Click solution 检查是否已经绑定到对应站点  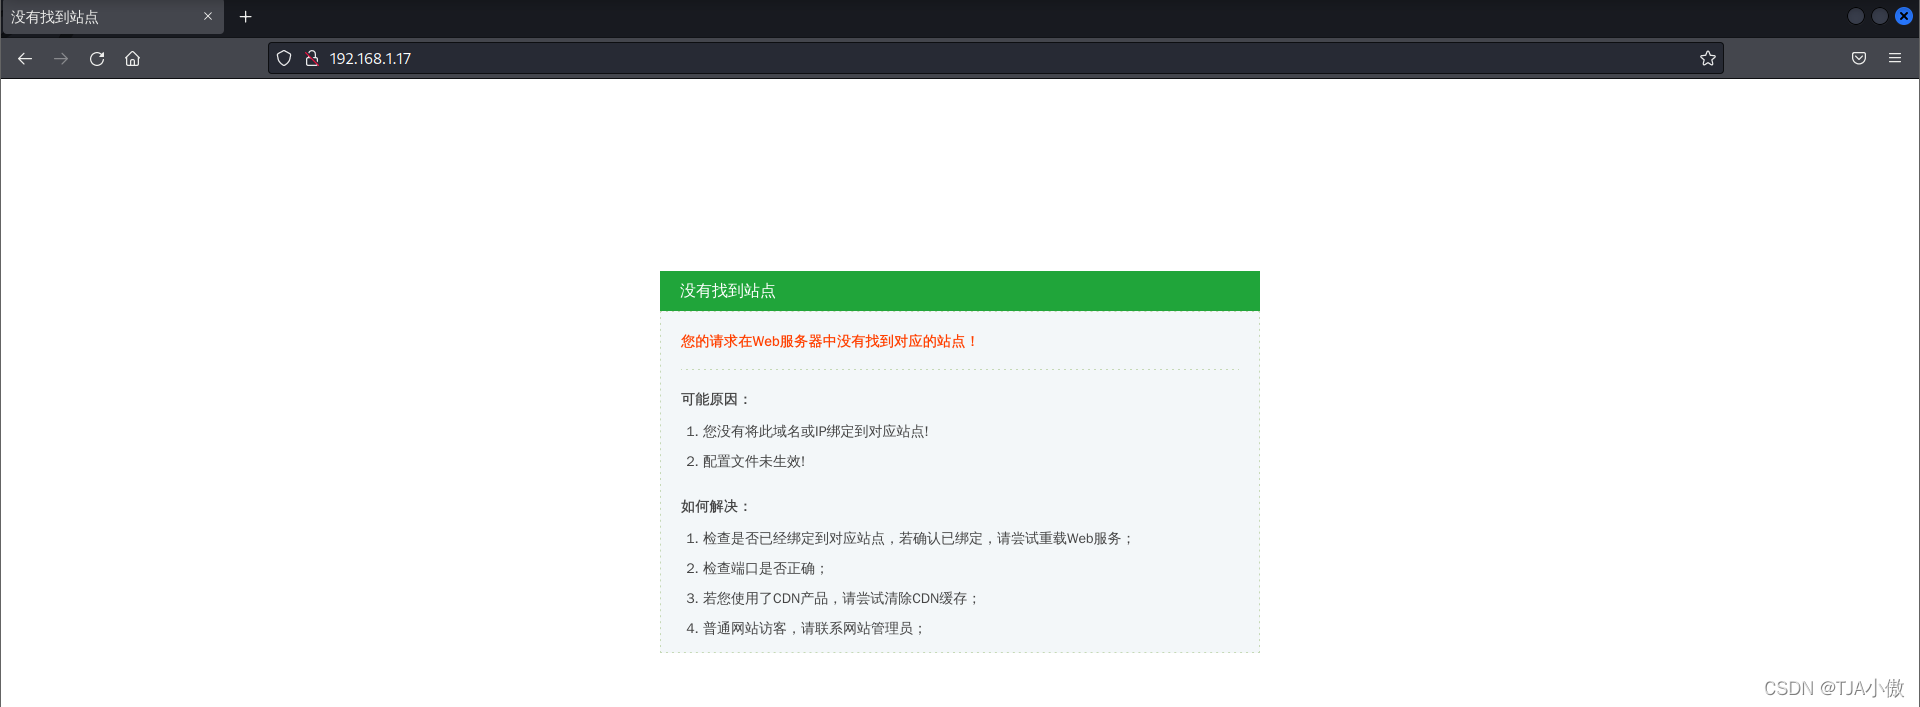click(918, 539)
